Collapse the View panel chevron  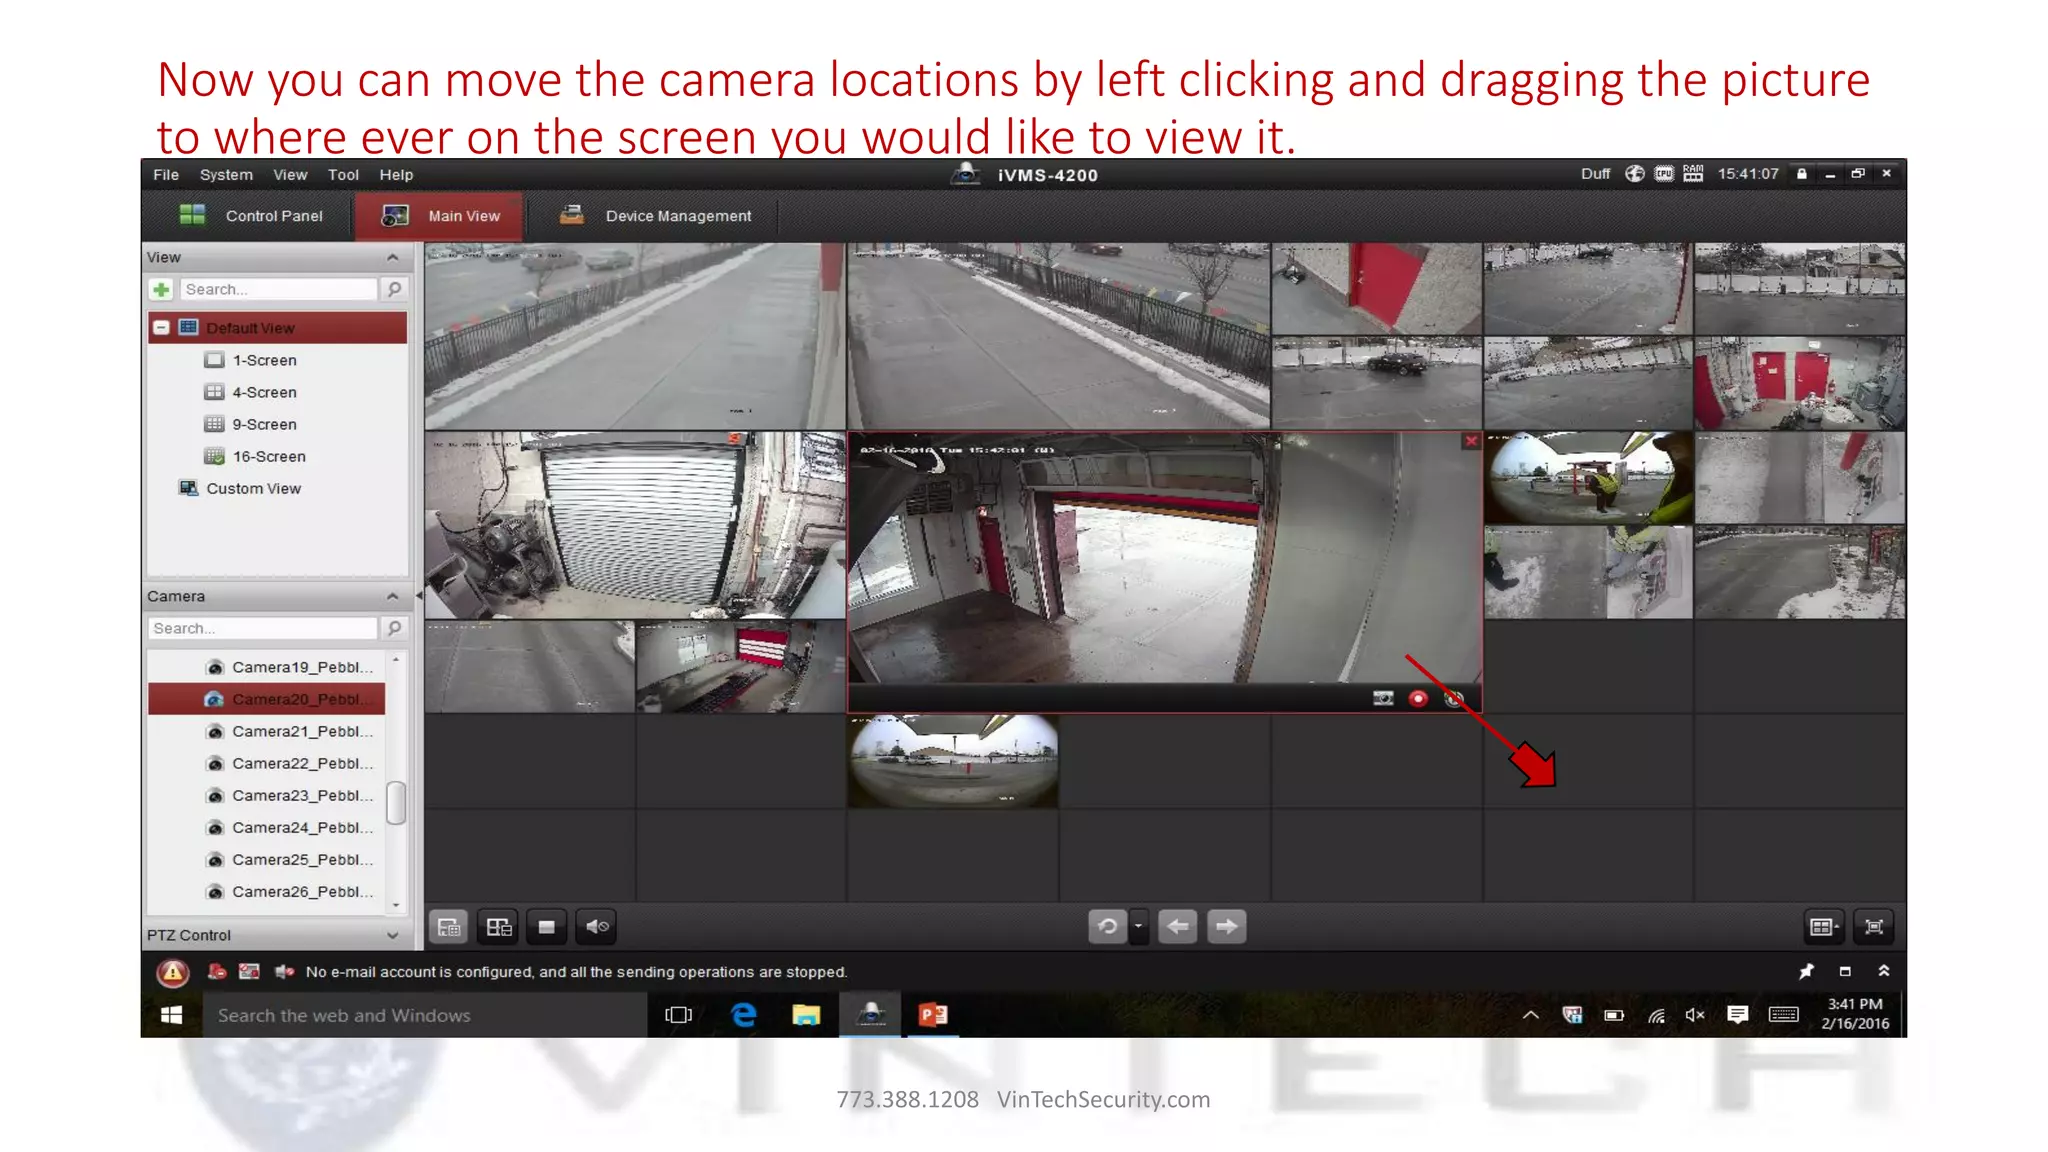393,258
